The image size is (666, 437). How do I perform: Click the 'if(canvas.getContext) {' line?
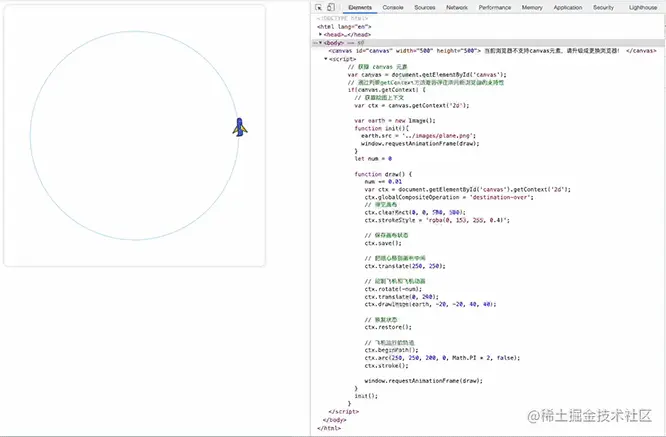point(387,90)
